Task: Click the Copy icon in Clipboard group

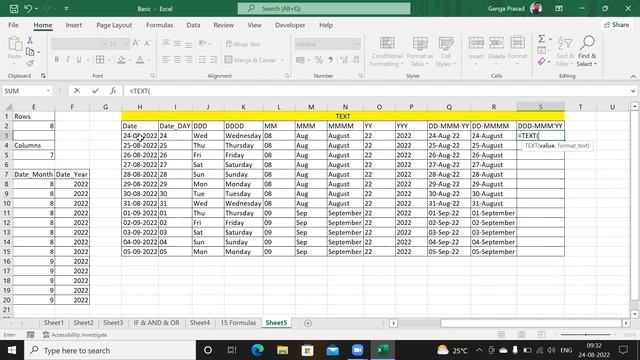Action: pos(30,52)
